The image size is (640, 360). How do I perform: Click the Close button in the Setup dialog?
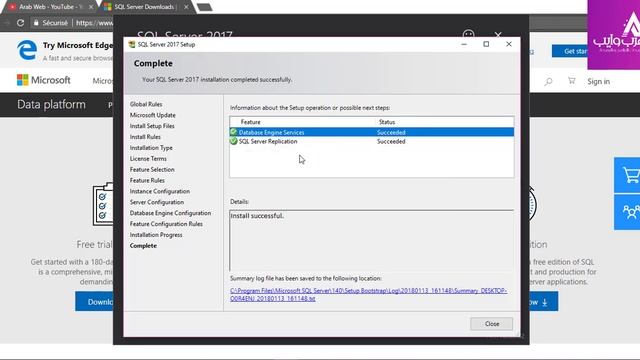[491, 324]
